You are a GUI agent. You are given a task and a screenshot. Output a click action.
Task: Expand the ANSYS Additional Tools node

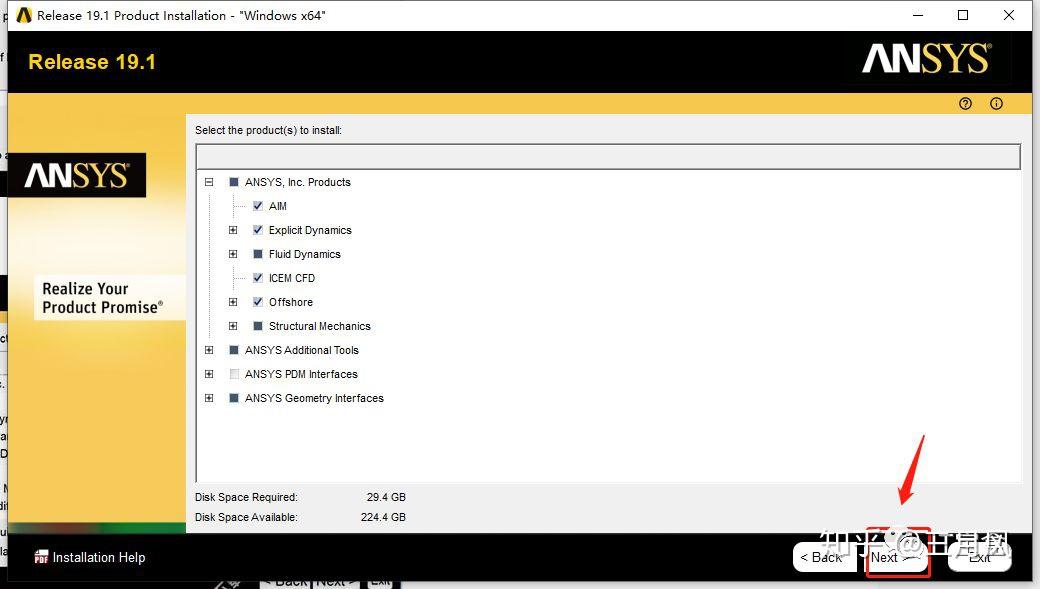[208, 350]
